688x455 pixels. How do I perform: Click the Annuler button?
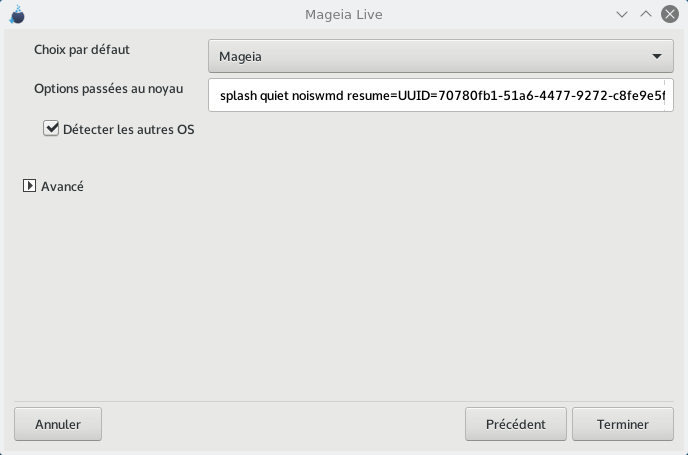pyautogui.click(x=58, y=424)
